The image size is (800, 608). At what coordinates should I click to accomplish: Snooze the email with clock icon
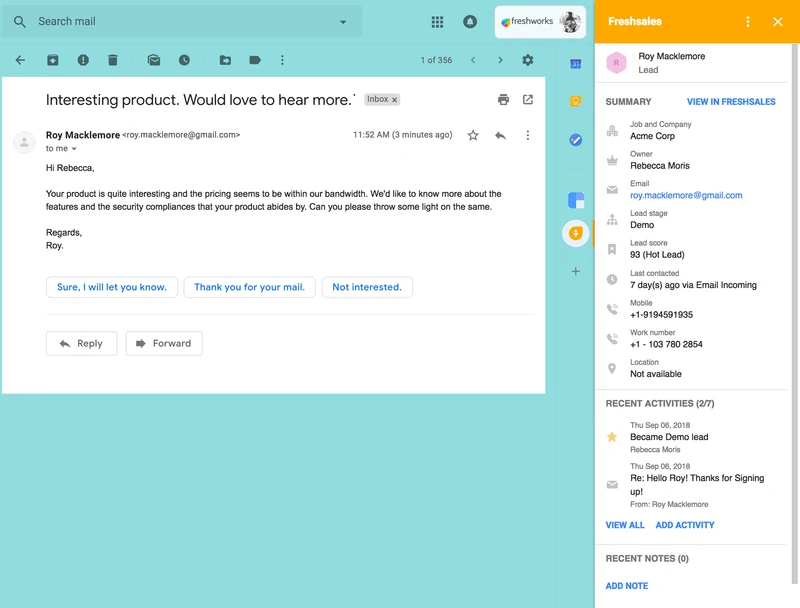pyautogui.click(x=184, y=60)
